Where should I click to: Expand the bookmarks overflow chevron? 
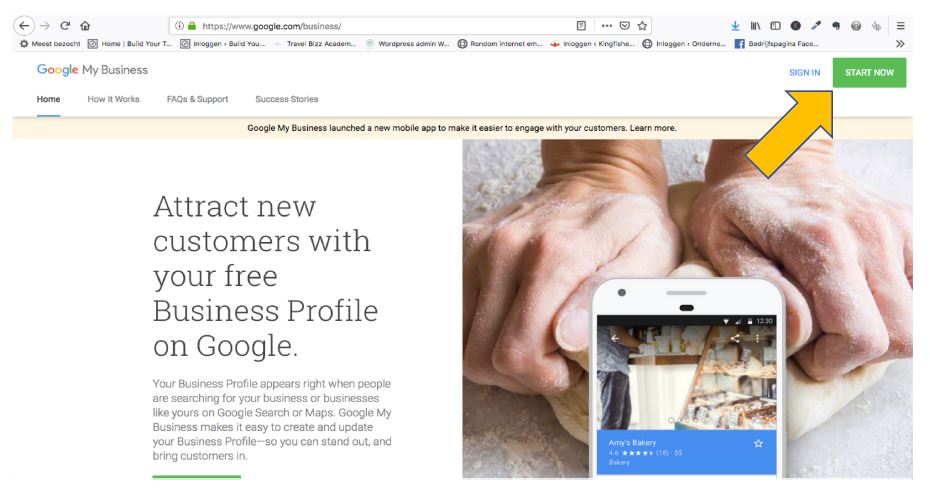[x=900, y=43]
